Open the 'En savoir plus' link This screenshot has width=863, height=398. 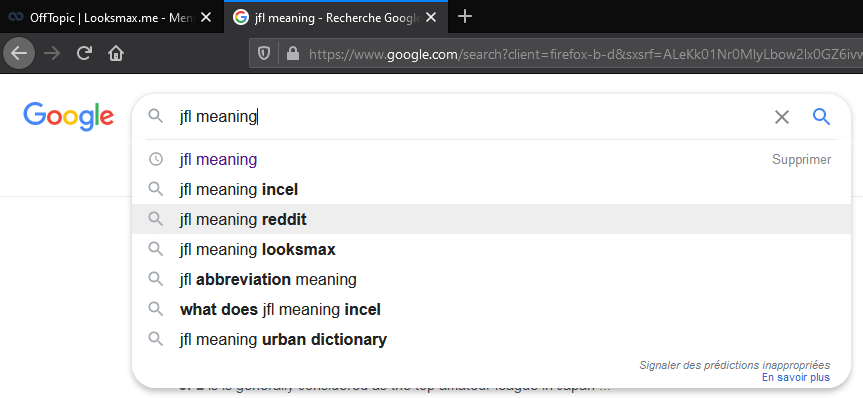coord(796,378)
